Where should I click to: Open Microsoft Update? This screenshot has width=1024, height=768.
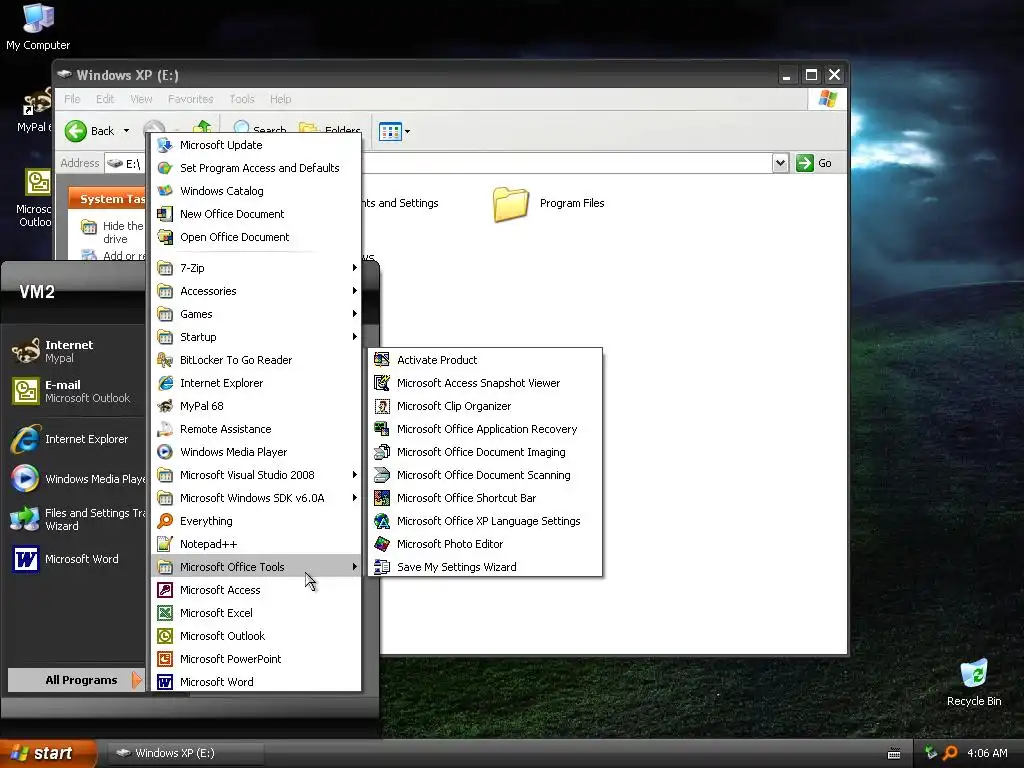[257, 145]
